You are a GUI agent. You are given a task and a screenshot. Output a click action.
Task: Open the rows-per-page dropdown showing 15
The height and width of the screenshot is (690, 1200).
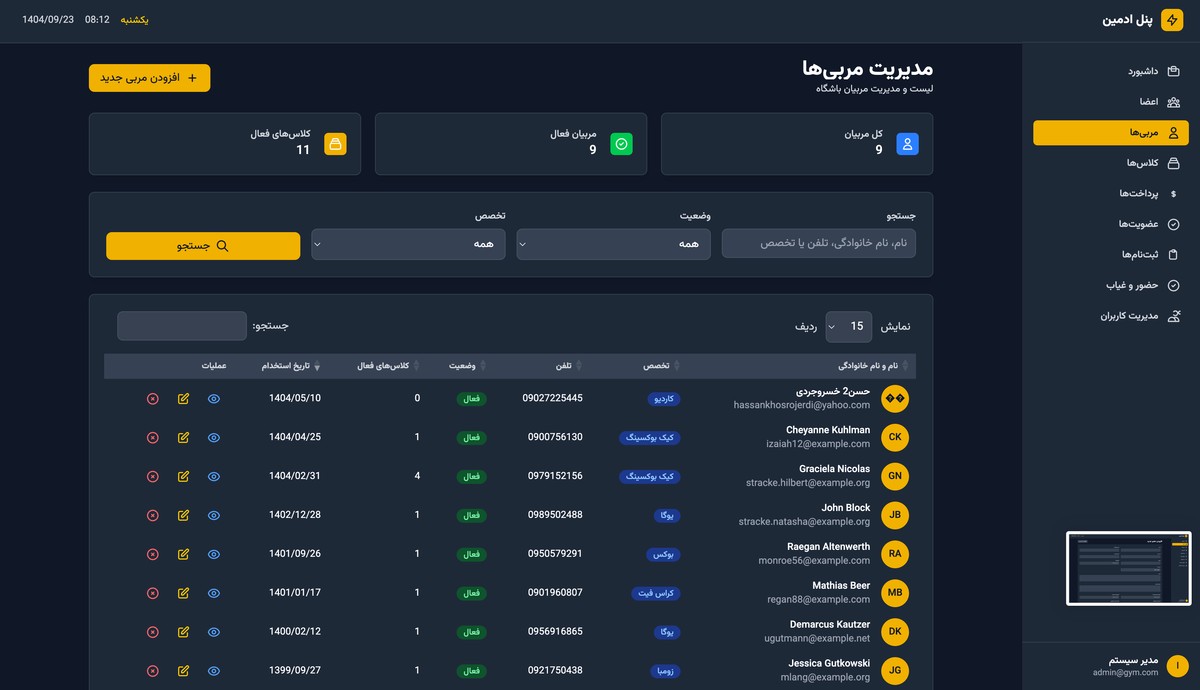click(848, 326)
